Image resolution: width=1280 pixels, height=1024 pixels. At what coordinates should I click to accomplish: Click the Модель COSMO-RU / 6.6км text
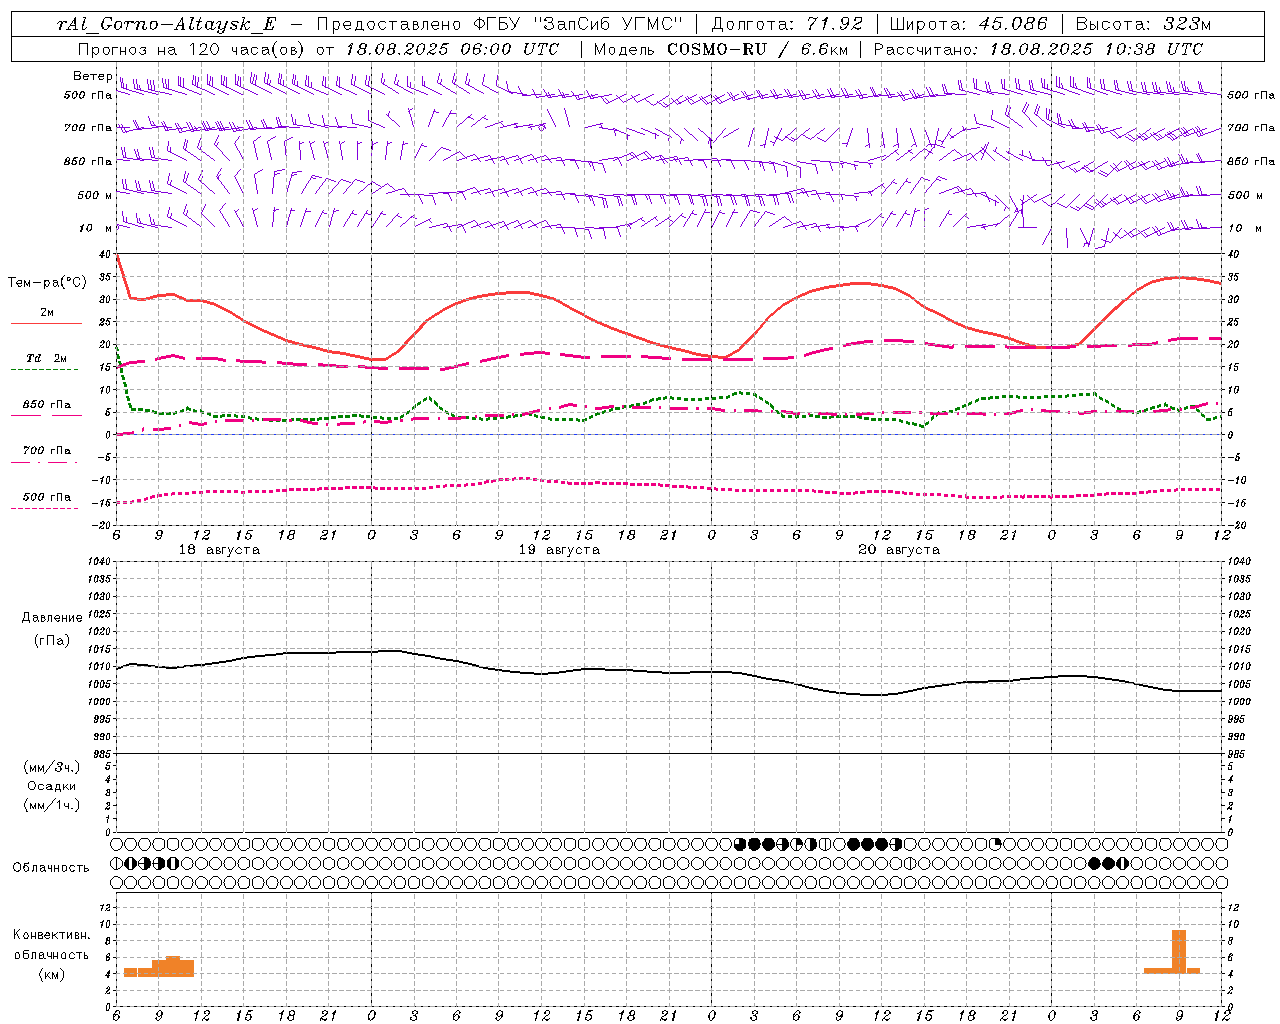(719, 49)
